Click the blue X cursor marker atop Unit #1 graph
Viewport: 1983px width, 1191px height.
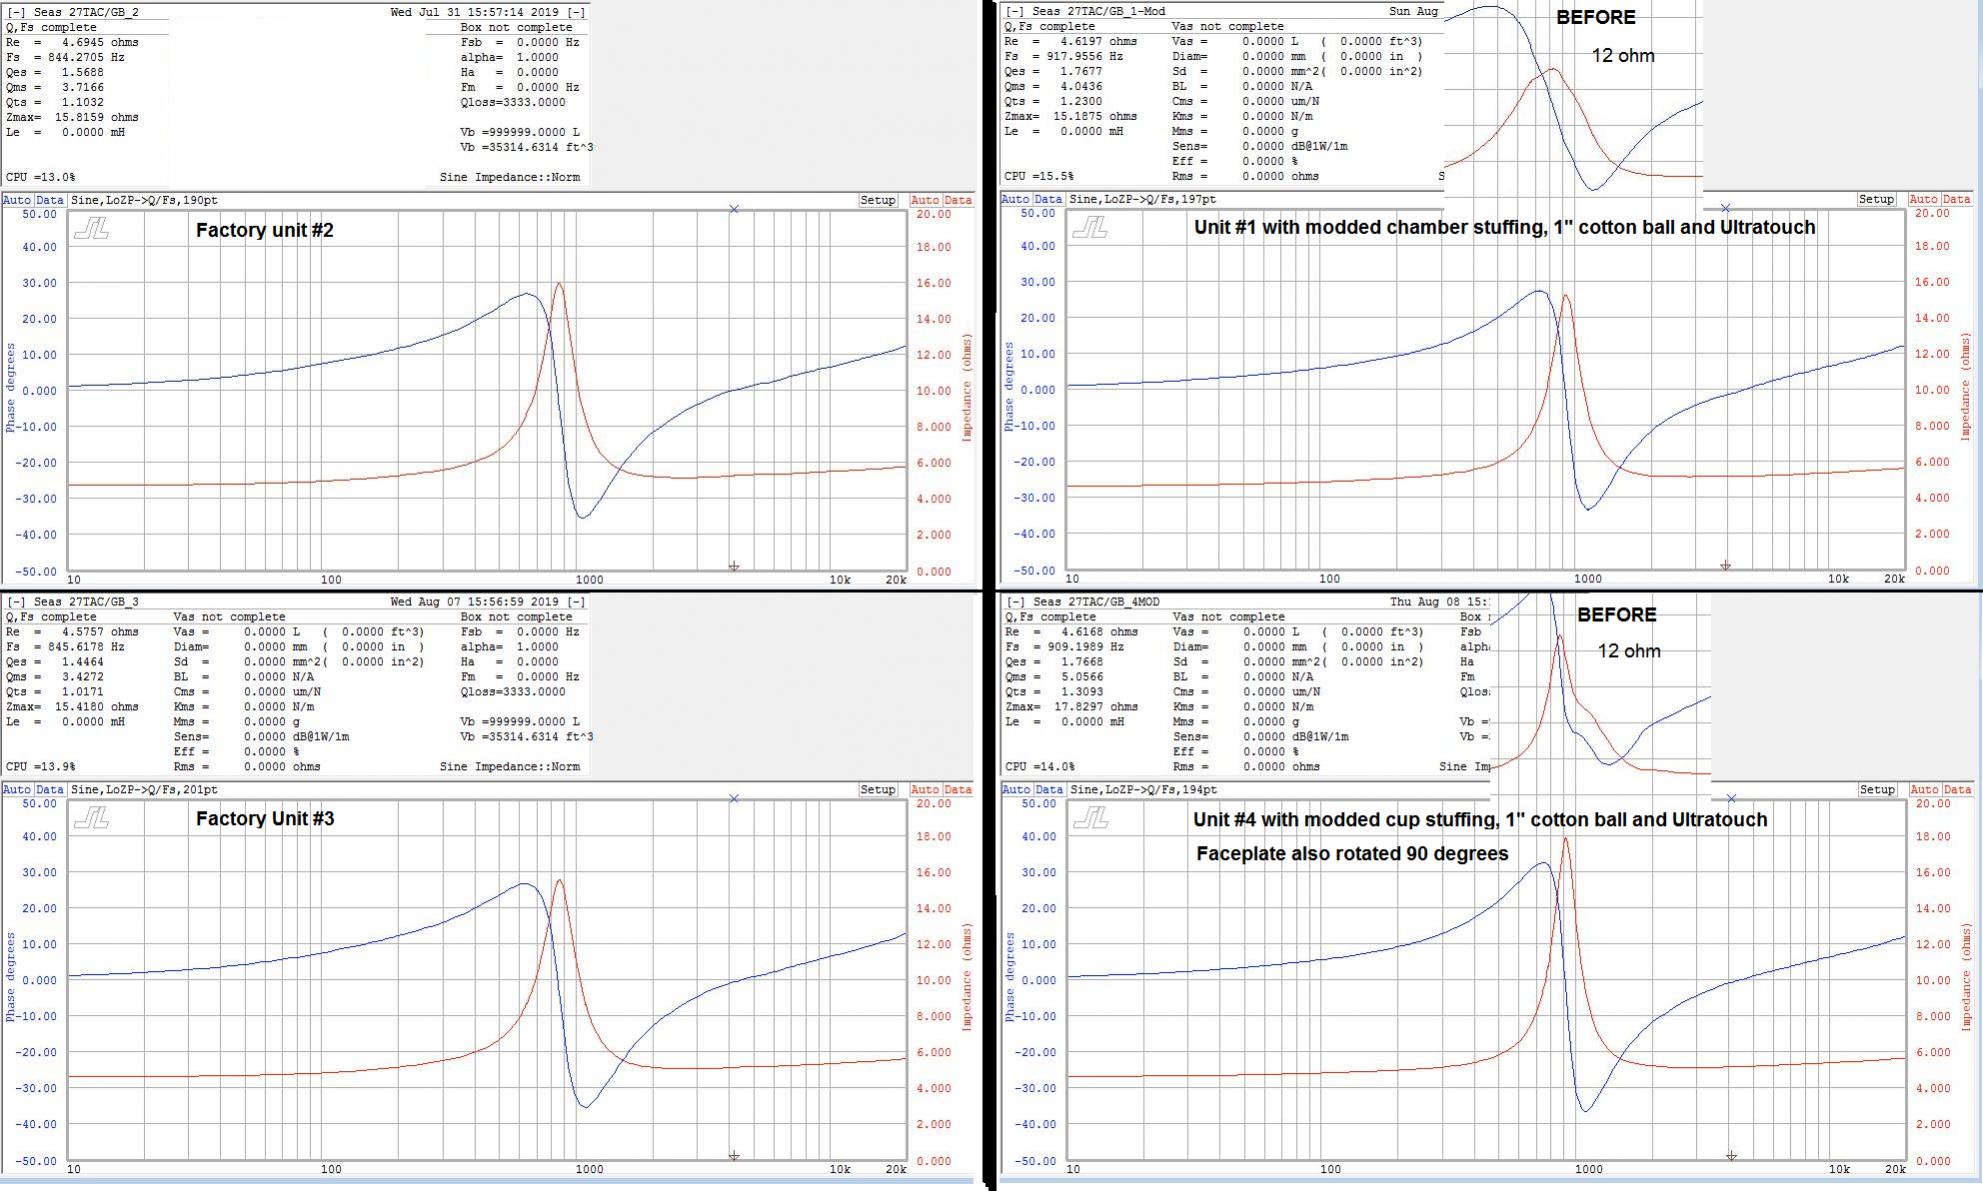click(x=1725, y=208)
